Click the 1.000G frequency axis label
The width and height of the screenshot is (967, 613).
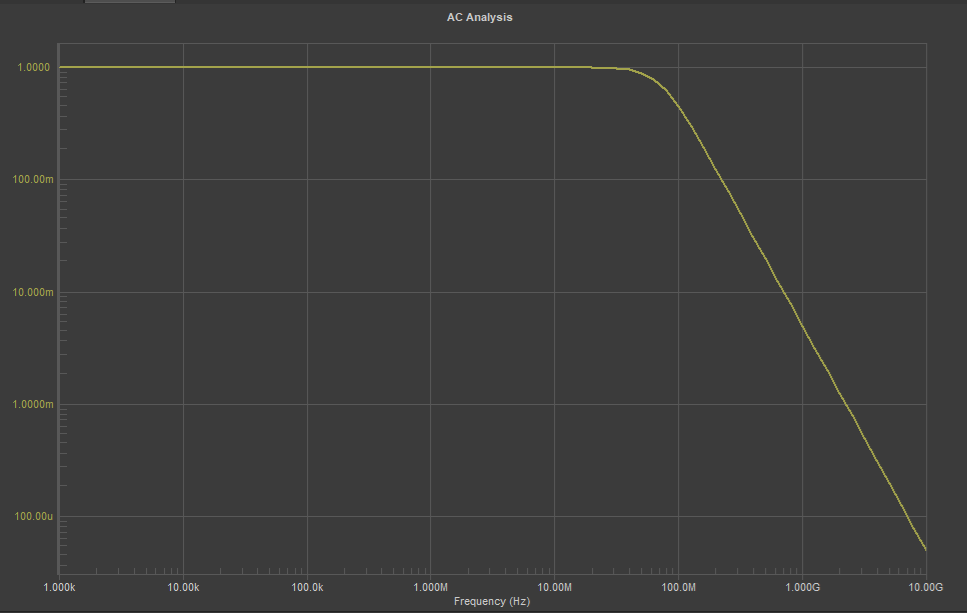pyautogui.click(x=802, y=587)
